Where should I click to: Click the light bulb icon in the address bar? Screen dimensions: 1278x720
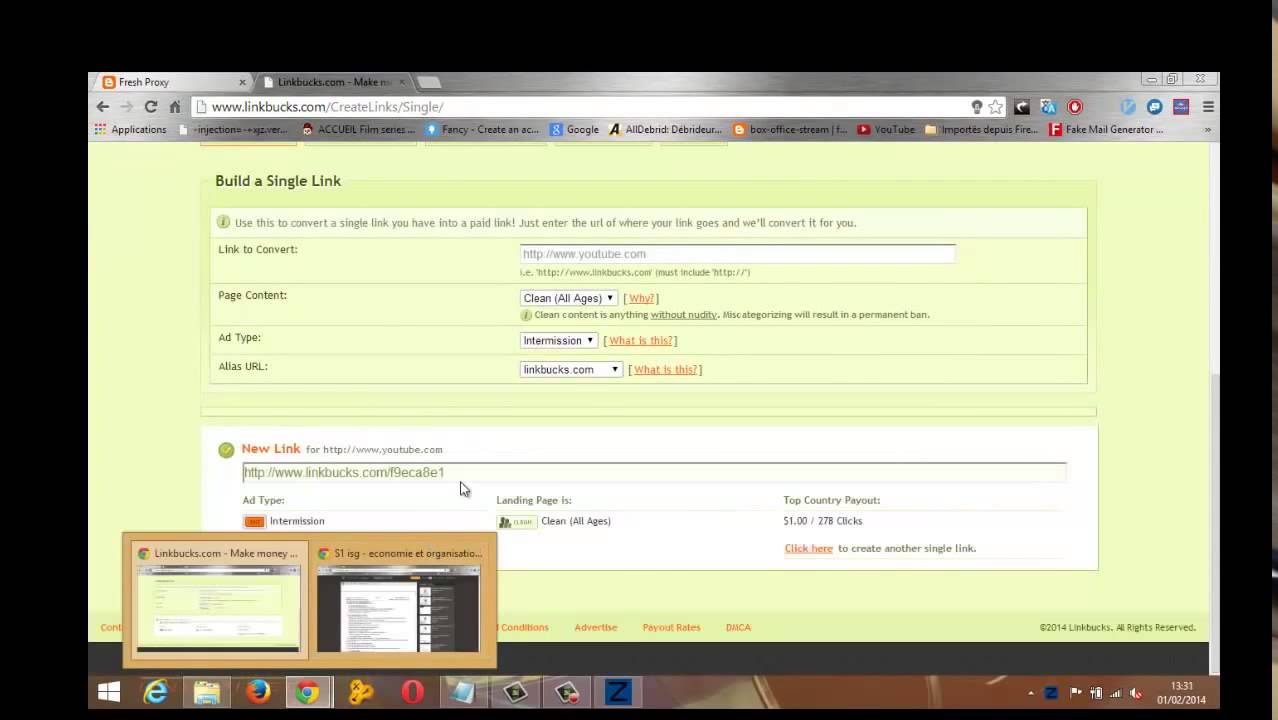(977, 107)
